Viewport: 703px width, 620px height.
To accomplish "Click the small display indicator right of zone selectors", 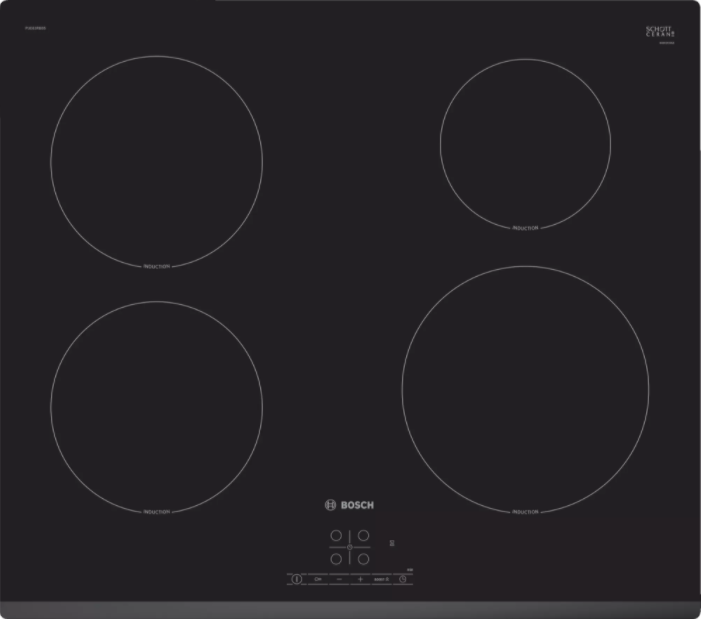I will (x=391, y=544).
